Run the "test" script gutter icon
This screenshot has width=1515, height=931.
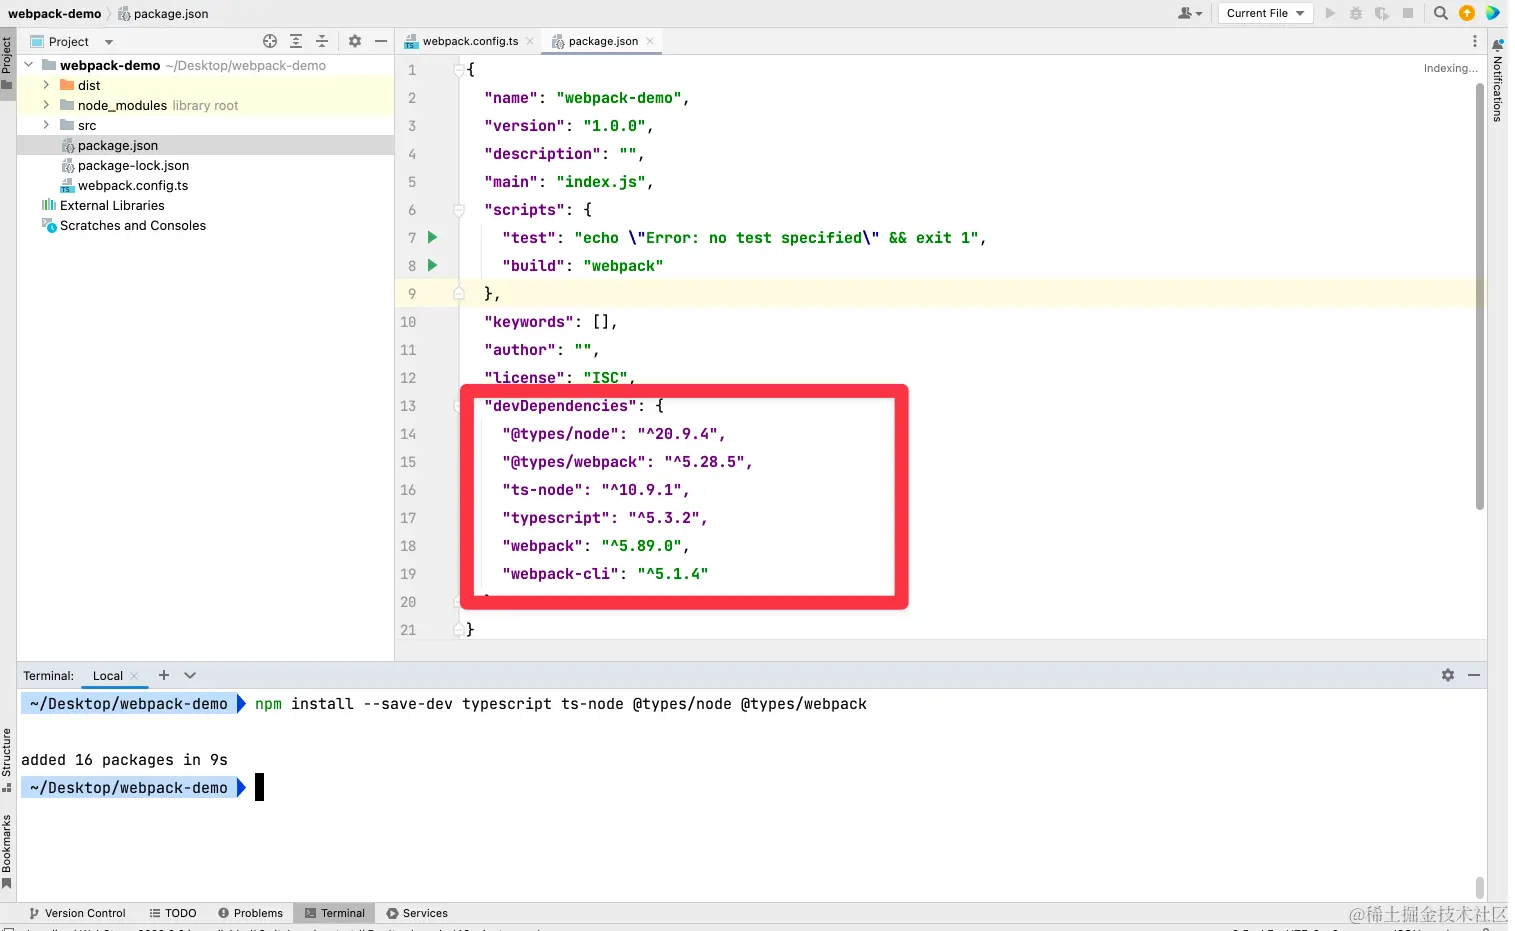point(433,237)
